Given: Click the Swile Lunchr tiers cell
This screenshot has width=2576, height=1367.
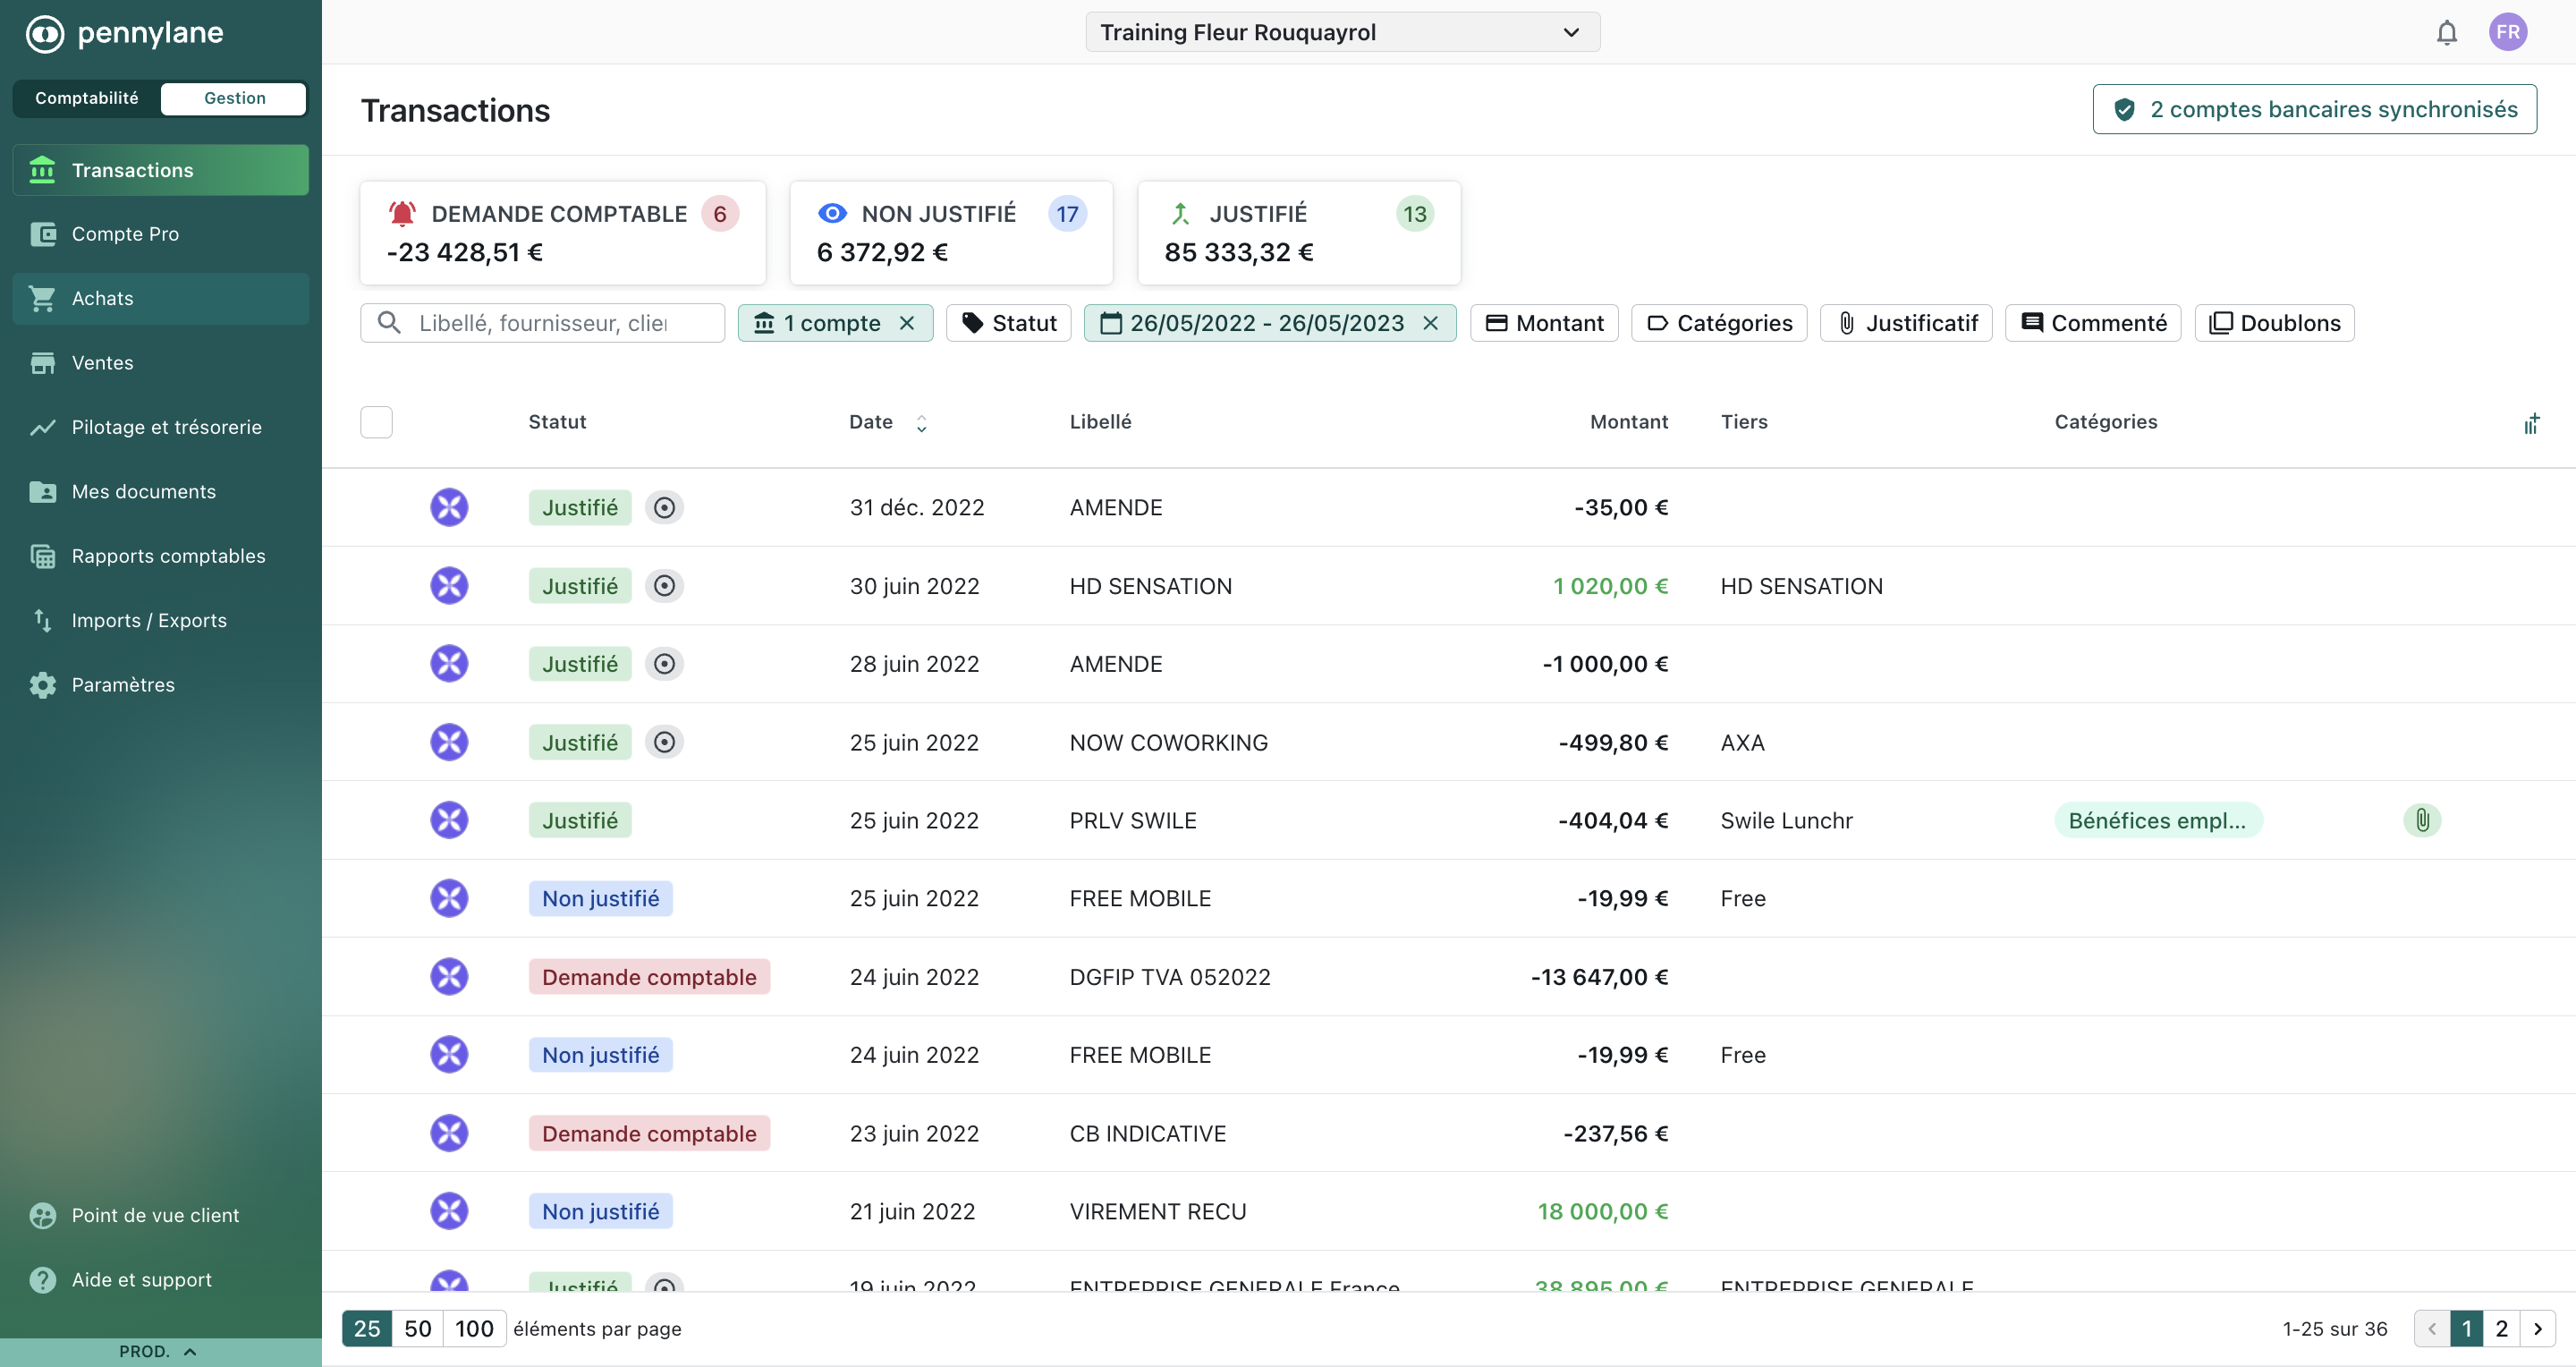Looking at the screenshot, I should coord(1786,820).
